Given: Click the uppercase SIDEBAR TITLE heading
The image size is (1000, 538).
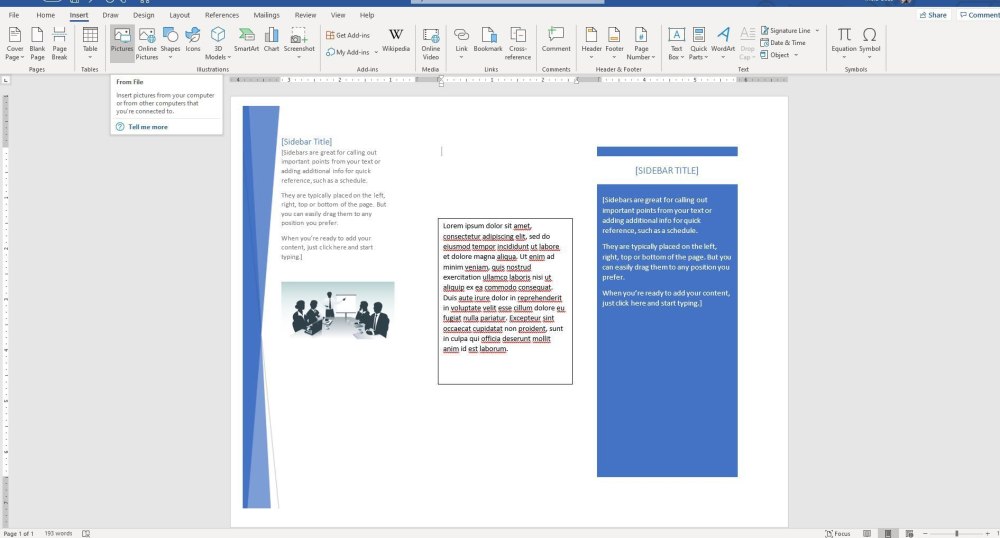Looking at the screenshot, I should [x=666, y=171].
